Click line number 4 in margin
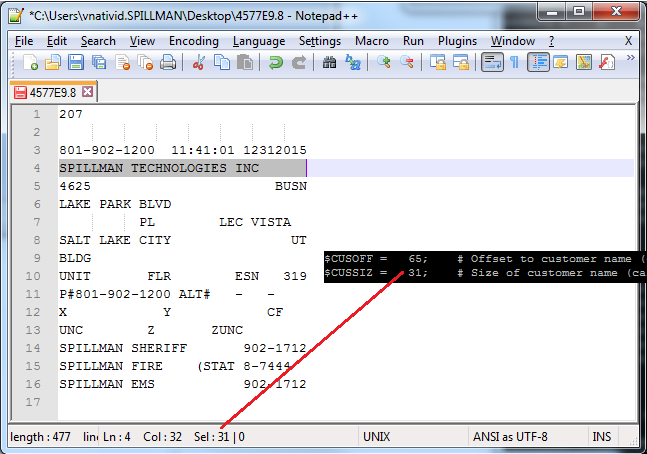Screen dimensions: 647x454 pyautogui.click(x=37, y=168)
